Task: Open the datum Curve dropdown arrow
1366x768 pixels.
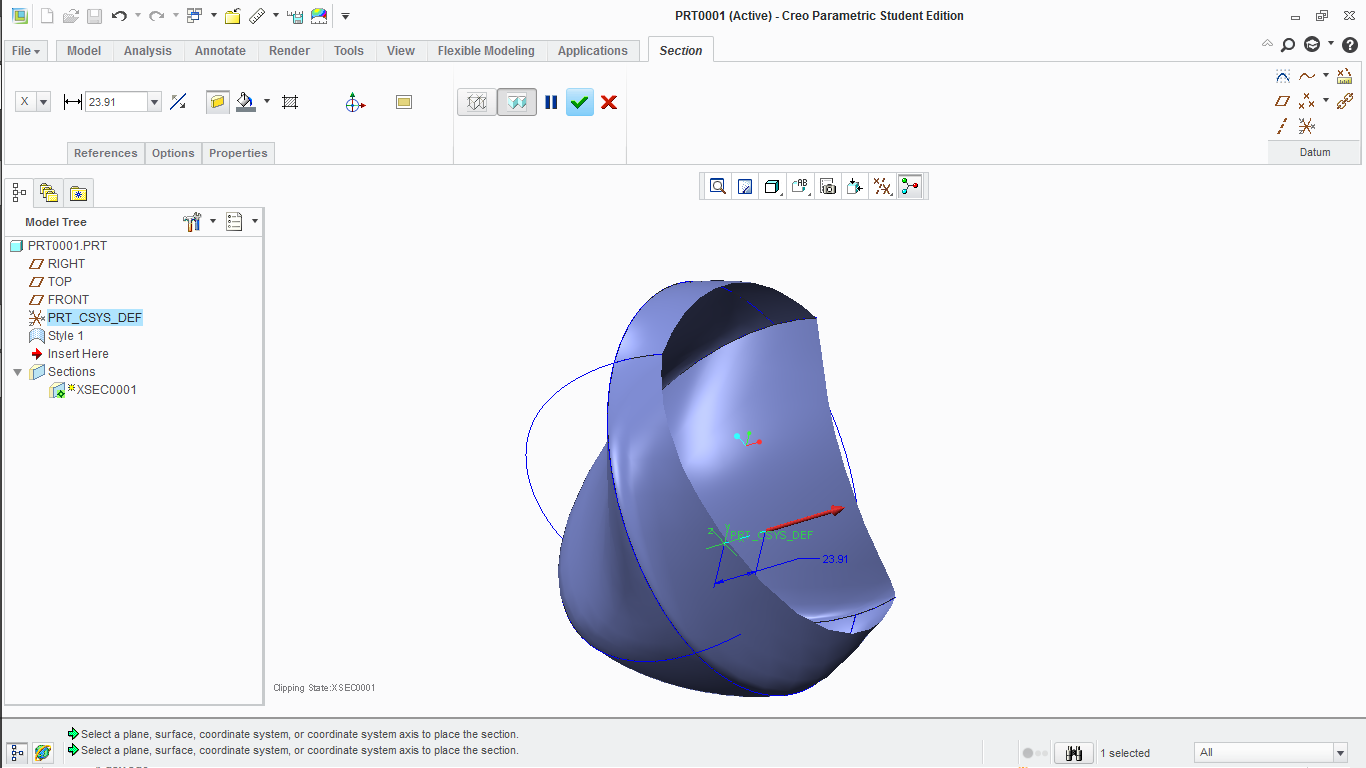Action: click(1326, 75)
